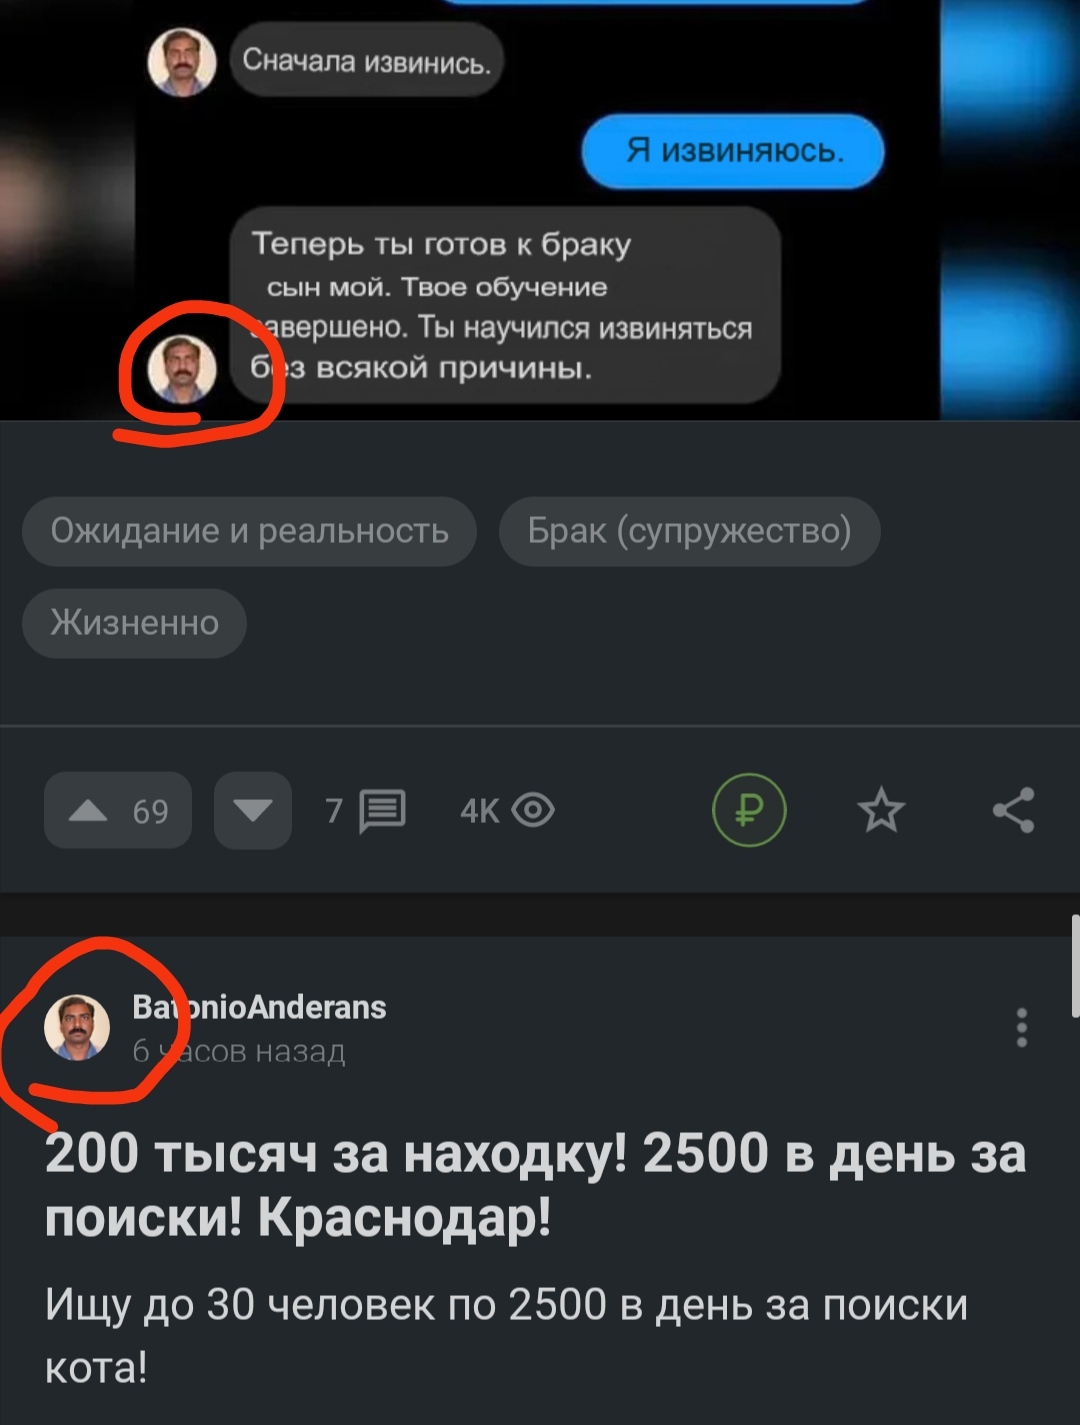The width and height of the screenshot is (1080, 1425).
Task: Tap the chat bubble Сначала извинись
Action: click(367, 61)
